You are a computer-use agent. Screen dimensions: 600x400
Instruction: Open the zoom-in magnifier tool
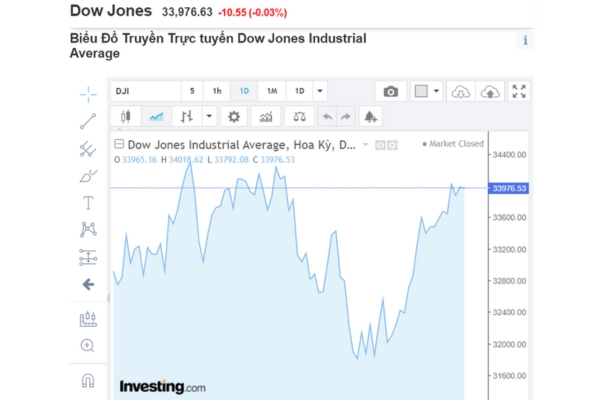tap(88, 346)
